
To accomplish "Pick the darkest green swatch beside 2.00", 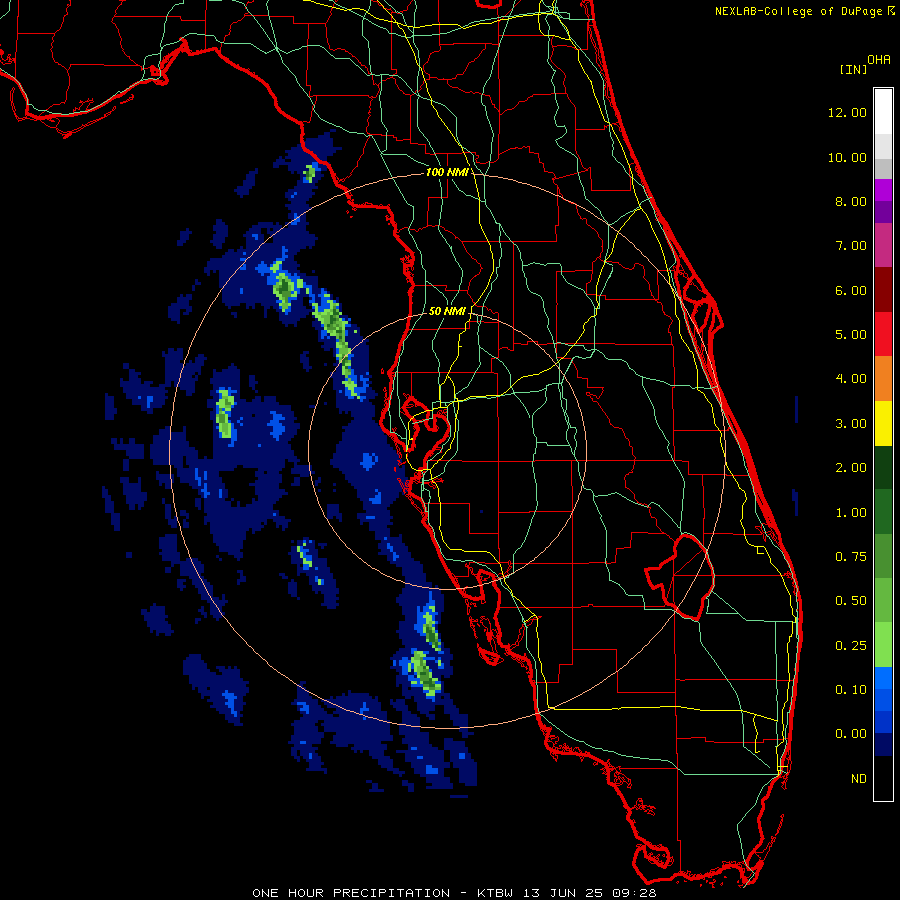I will point(883,468).
